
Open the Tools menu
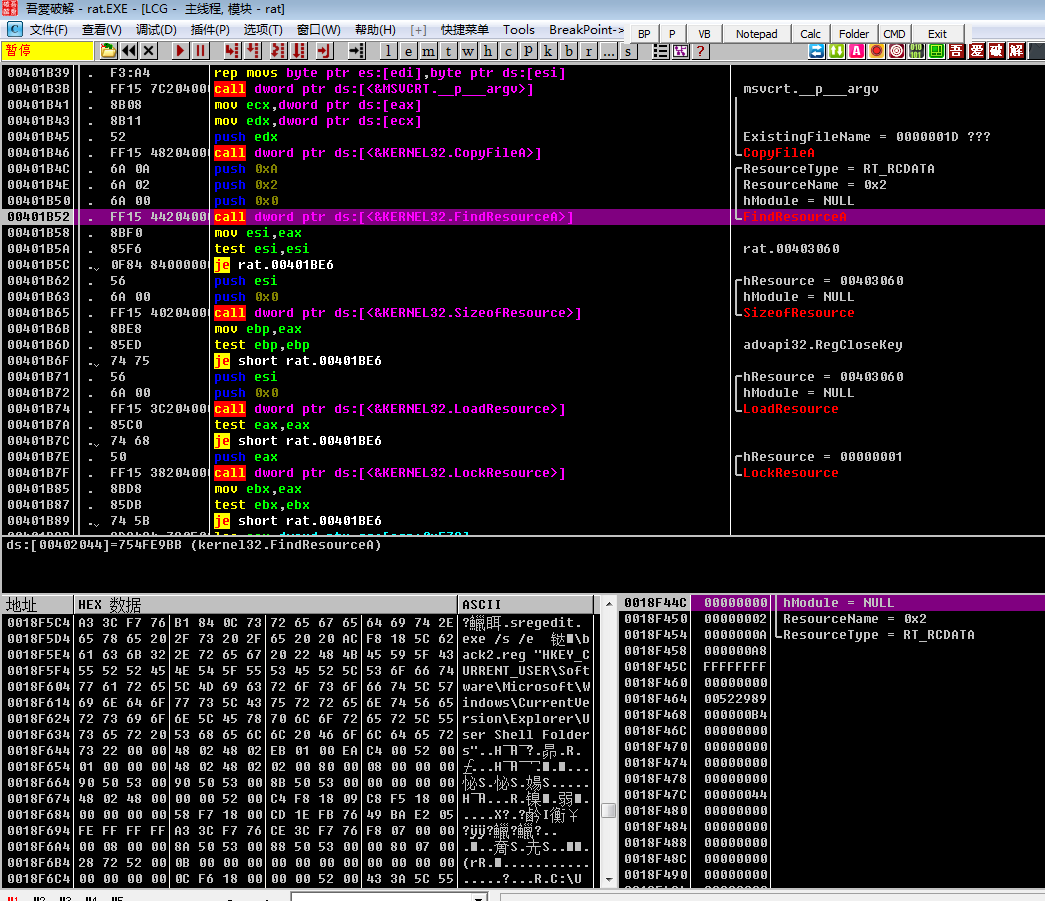519,30
